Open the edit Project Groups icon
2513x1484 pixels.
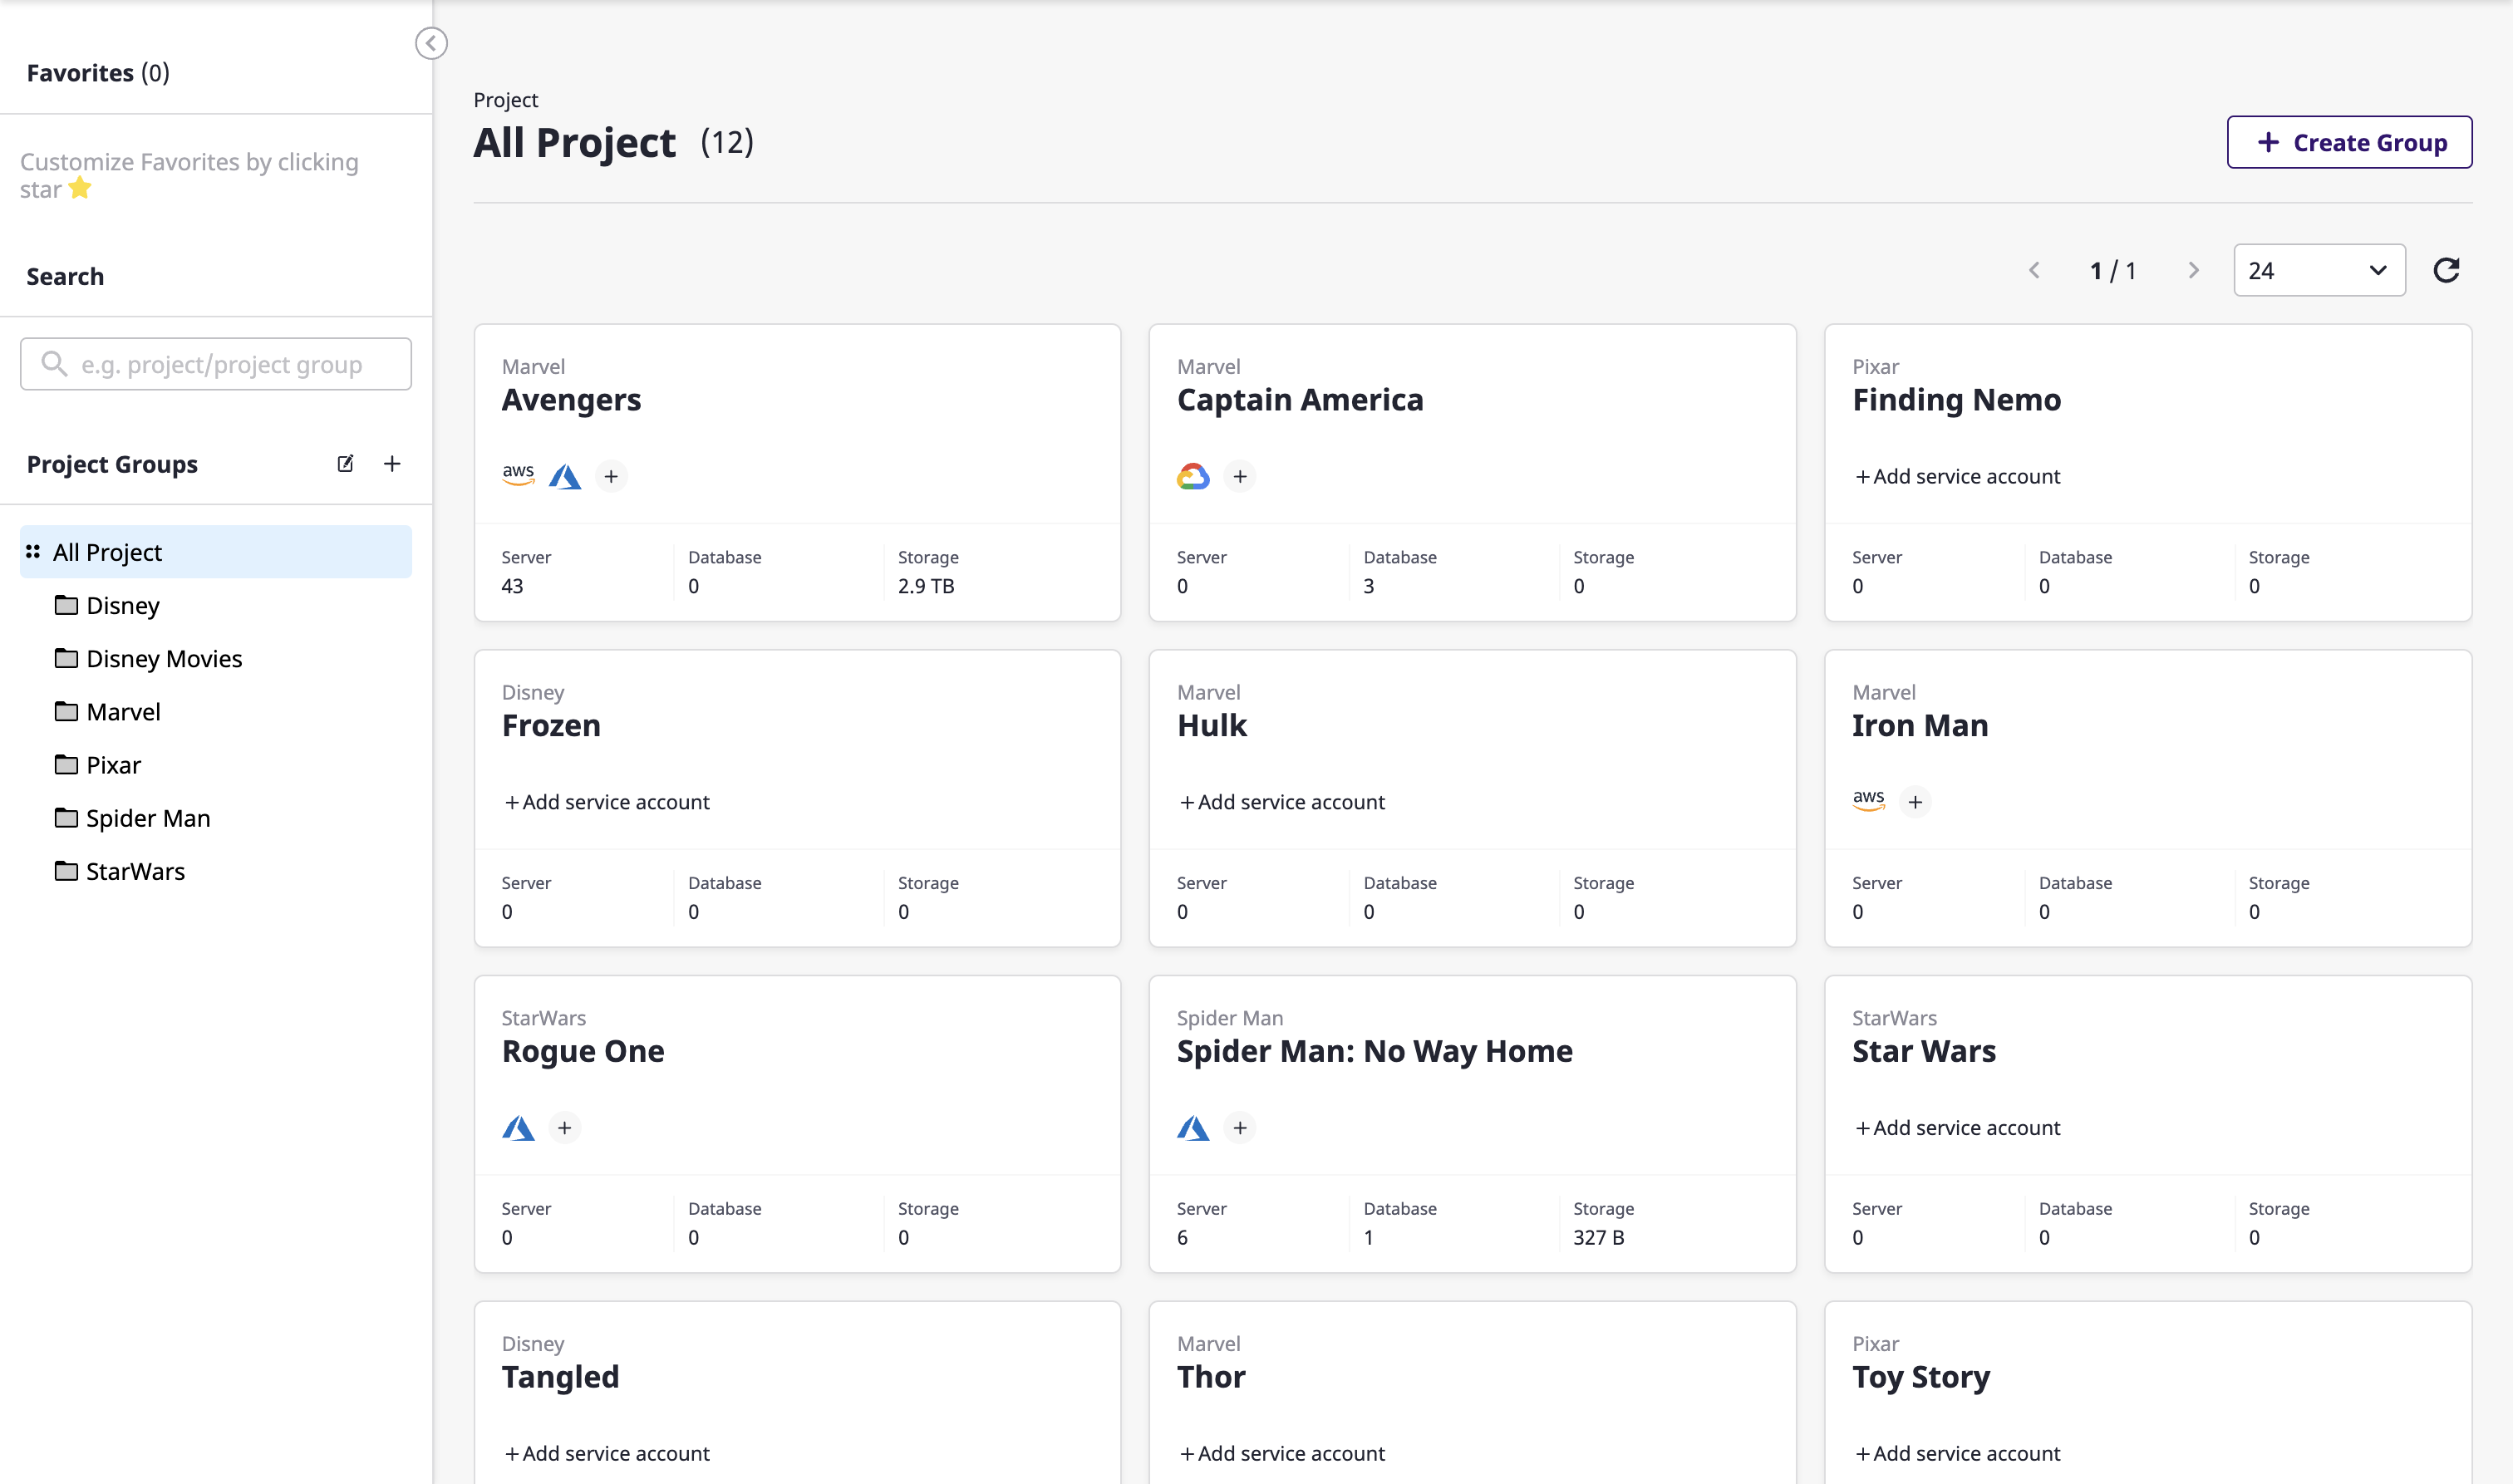click(x=345, y=463)
